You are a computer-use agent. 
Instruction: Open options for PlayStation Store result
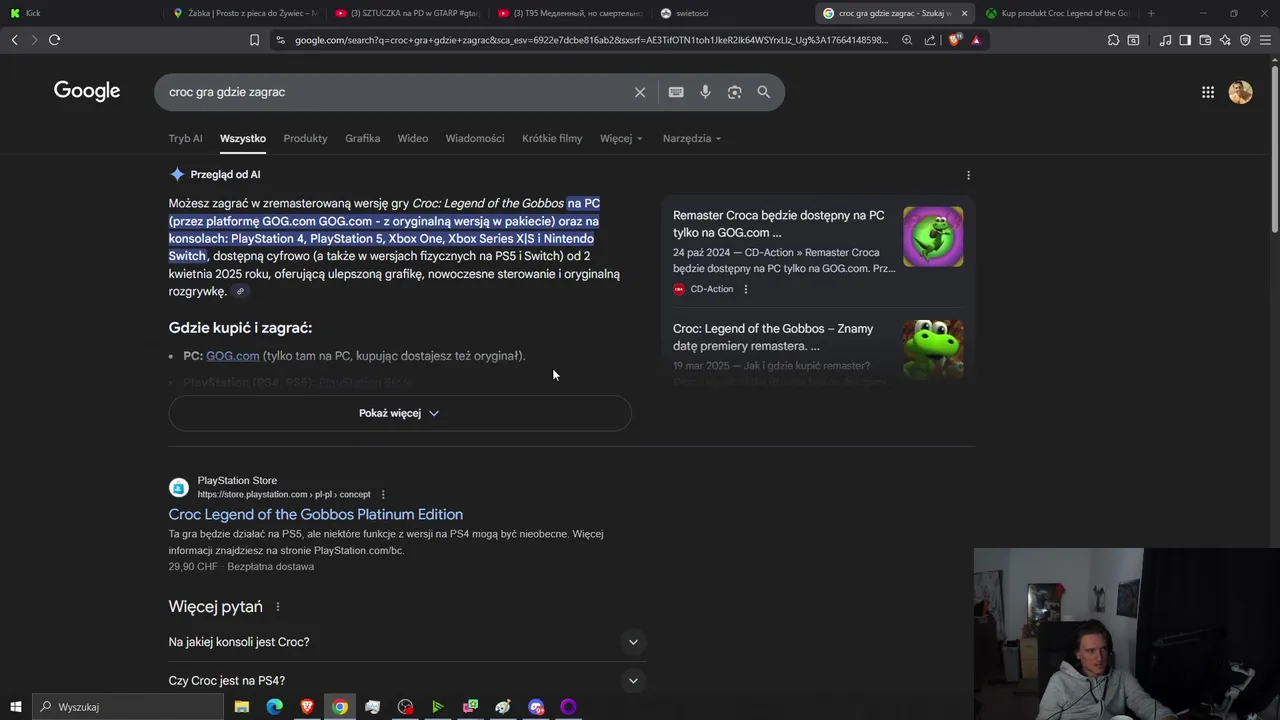pos(383,494)
